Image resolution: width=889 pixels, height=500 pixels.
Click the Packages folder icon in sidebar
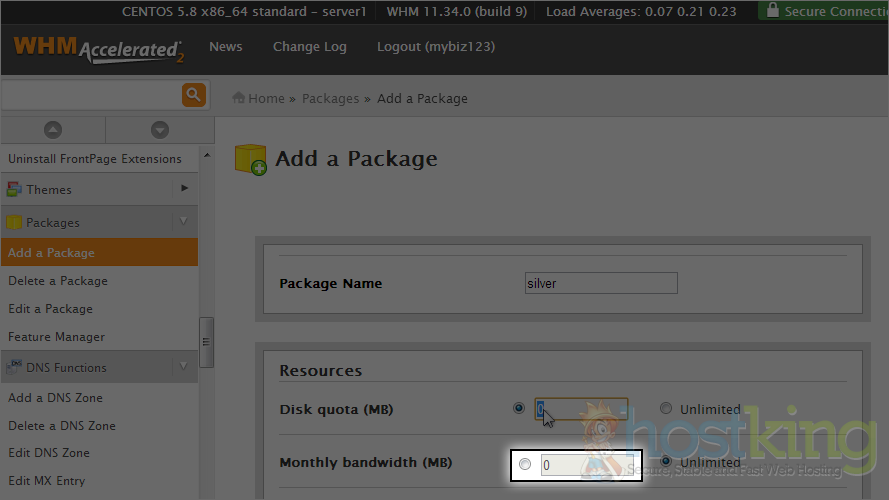click(14, 222)
